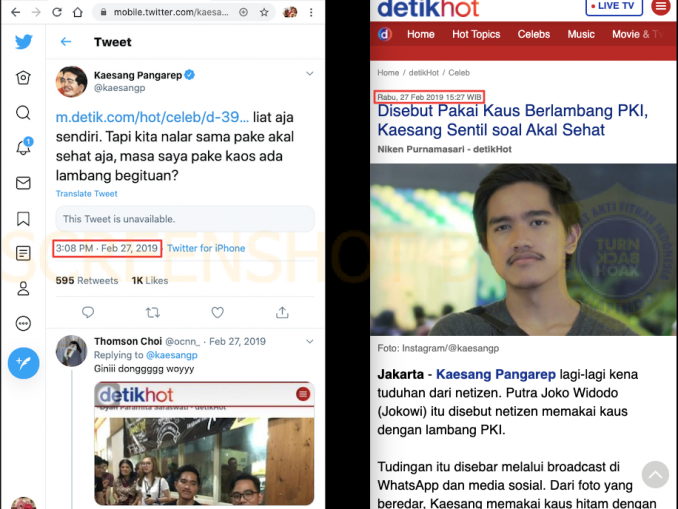
Task: Open Twitter Messages envelope
Action: coord(23,183)
